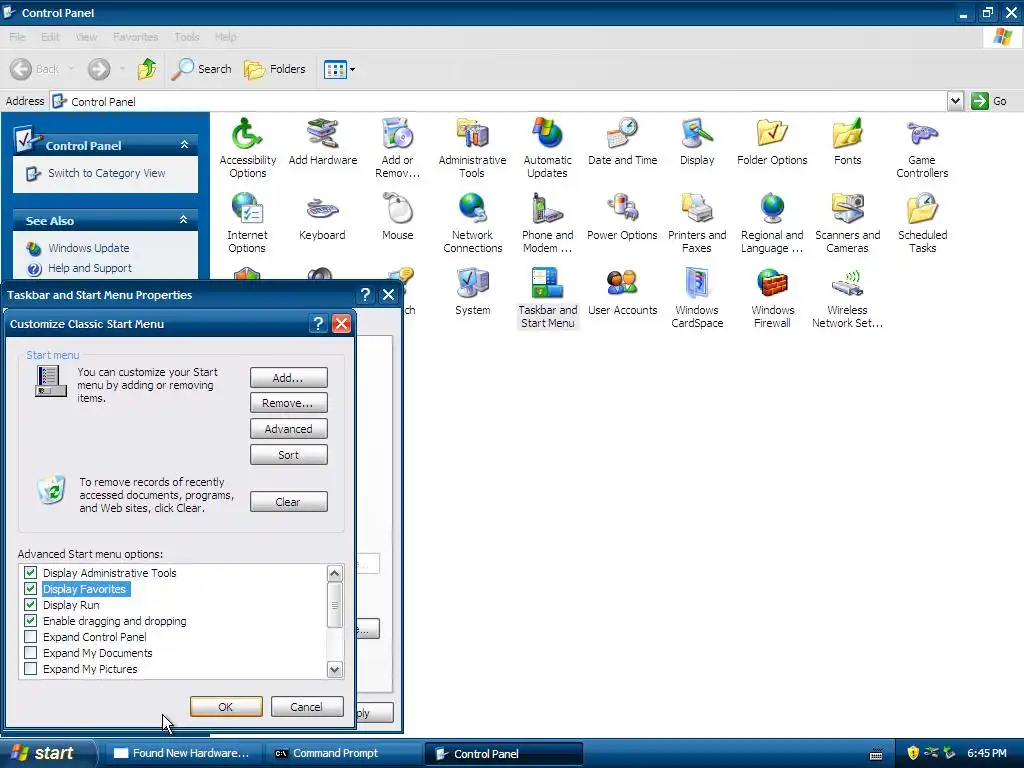Uncheck Display Administrative Tools option

[x=30, y=573]
